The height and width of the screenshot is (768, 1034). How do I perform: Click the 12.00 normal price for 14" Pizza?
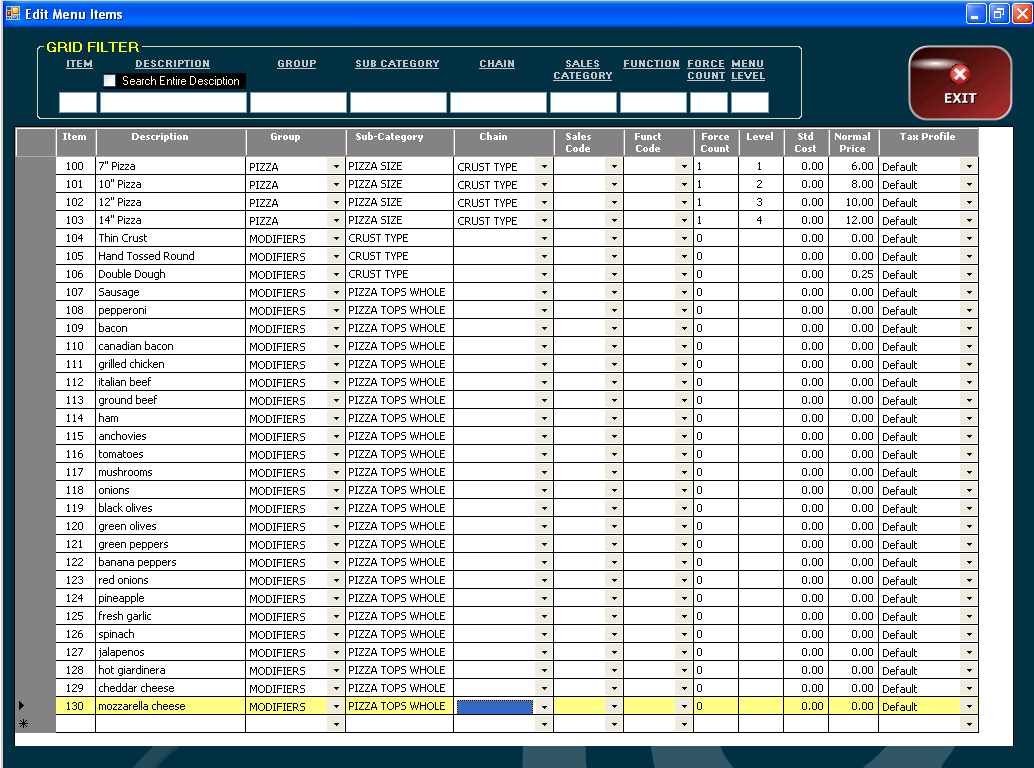click(x=853, y=220)
